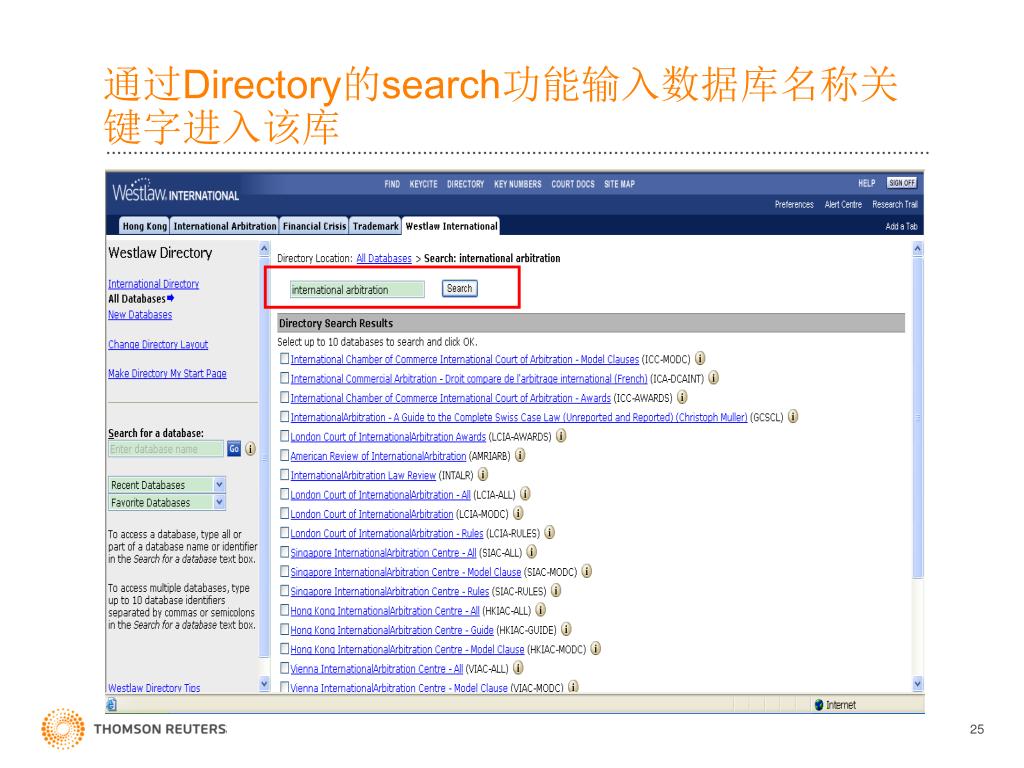This screenshot has width=1024, height=768.
Task: Click the Search button
Action: [x=460, y=289]
